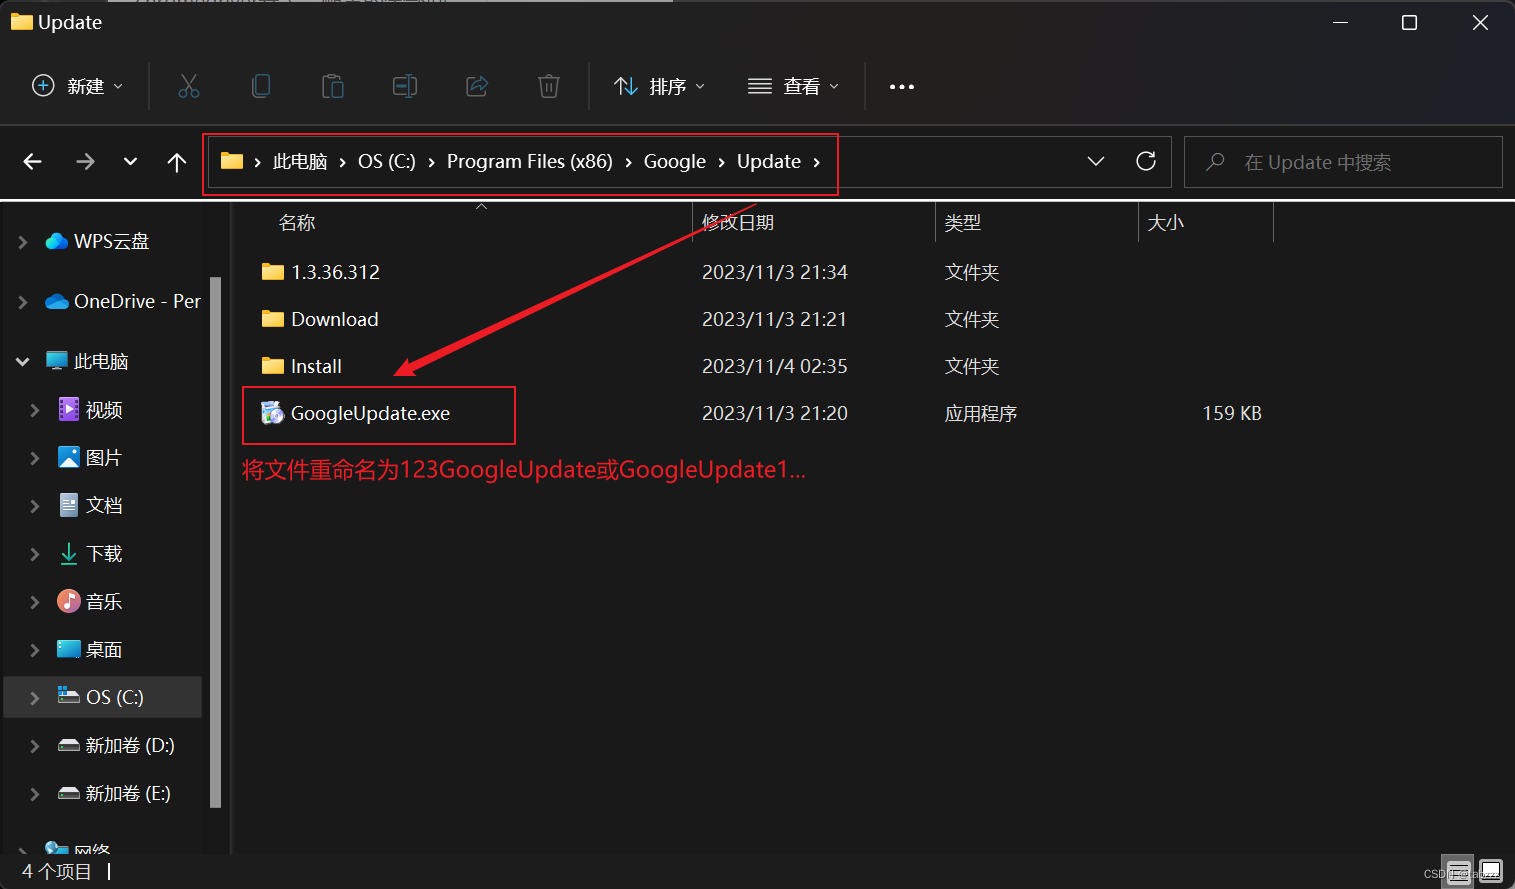
Task: Select the GoogleUpdate.exe file name
Action: pyautogui.click(x=370, y=413)
